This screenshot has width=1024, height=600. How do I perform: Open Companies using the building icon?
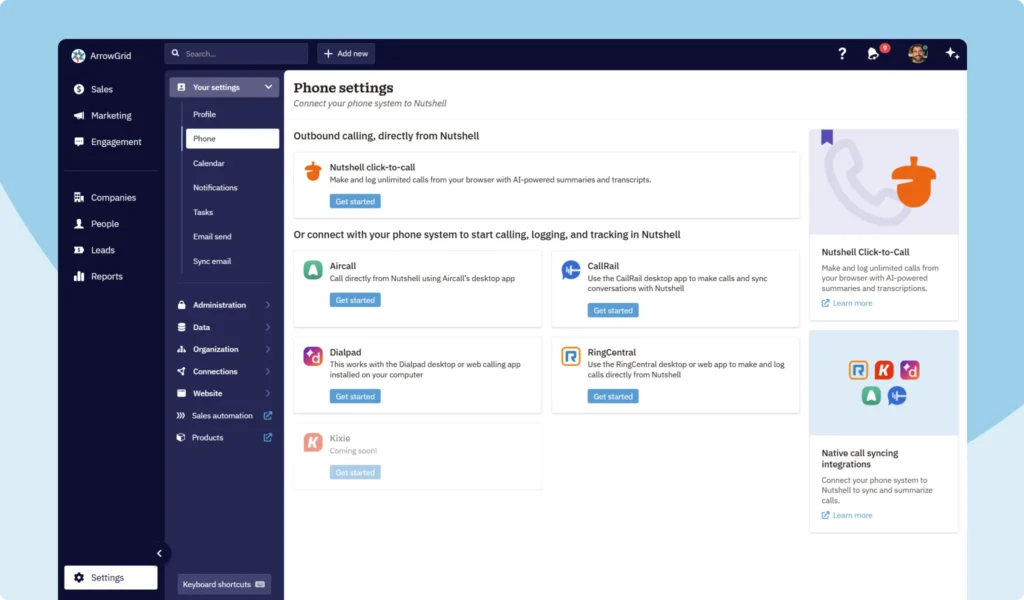(x=78, y=197)
